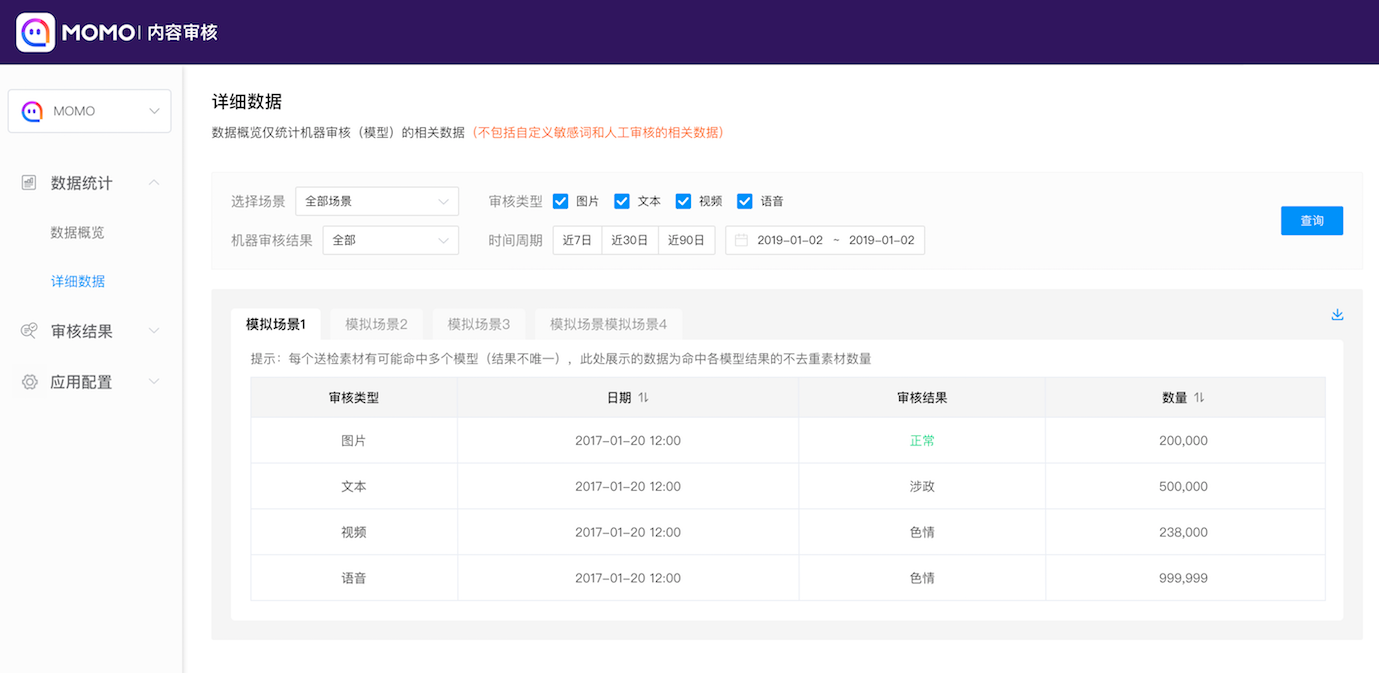Click the 语音 cell in table
The image size is (1379, 673).
354,578
